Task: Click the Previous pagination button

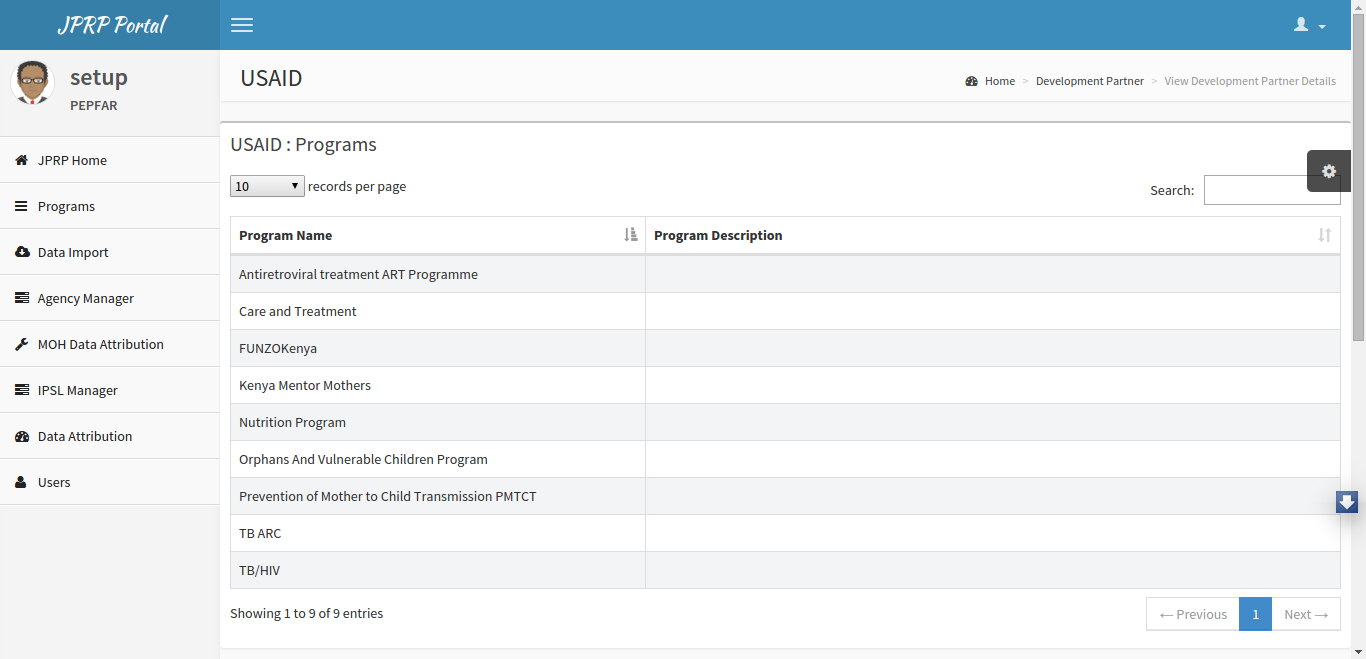Action: pos(1193,614)
